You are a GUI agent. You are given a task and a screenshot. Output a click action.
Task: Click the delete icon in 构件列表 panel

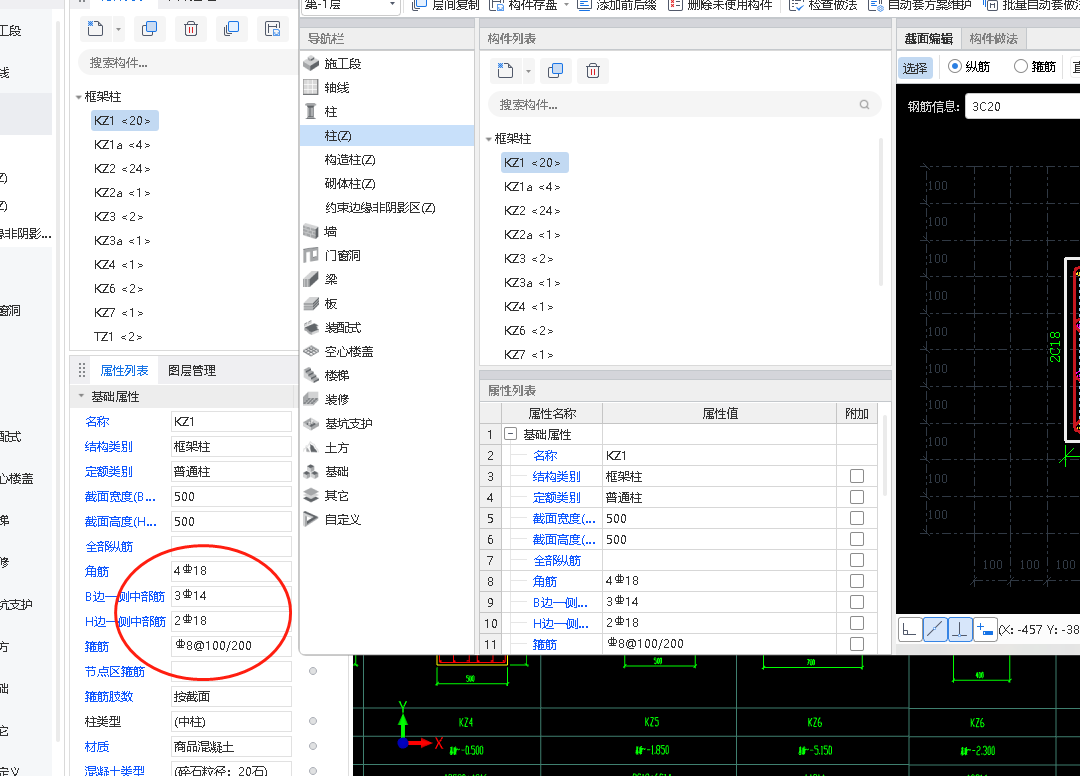(x=593, y=70)
